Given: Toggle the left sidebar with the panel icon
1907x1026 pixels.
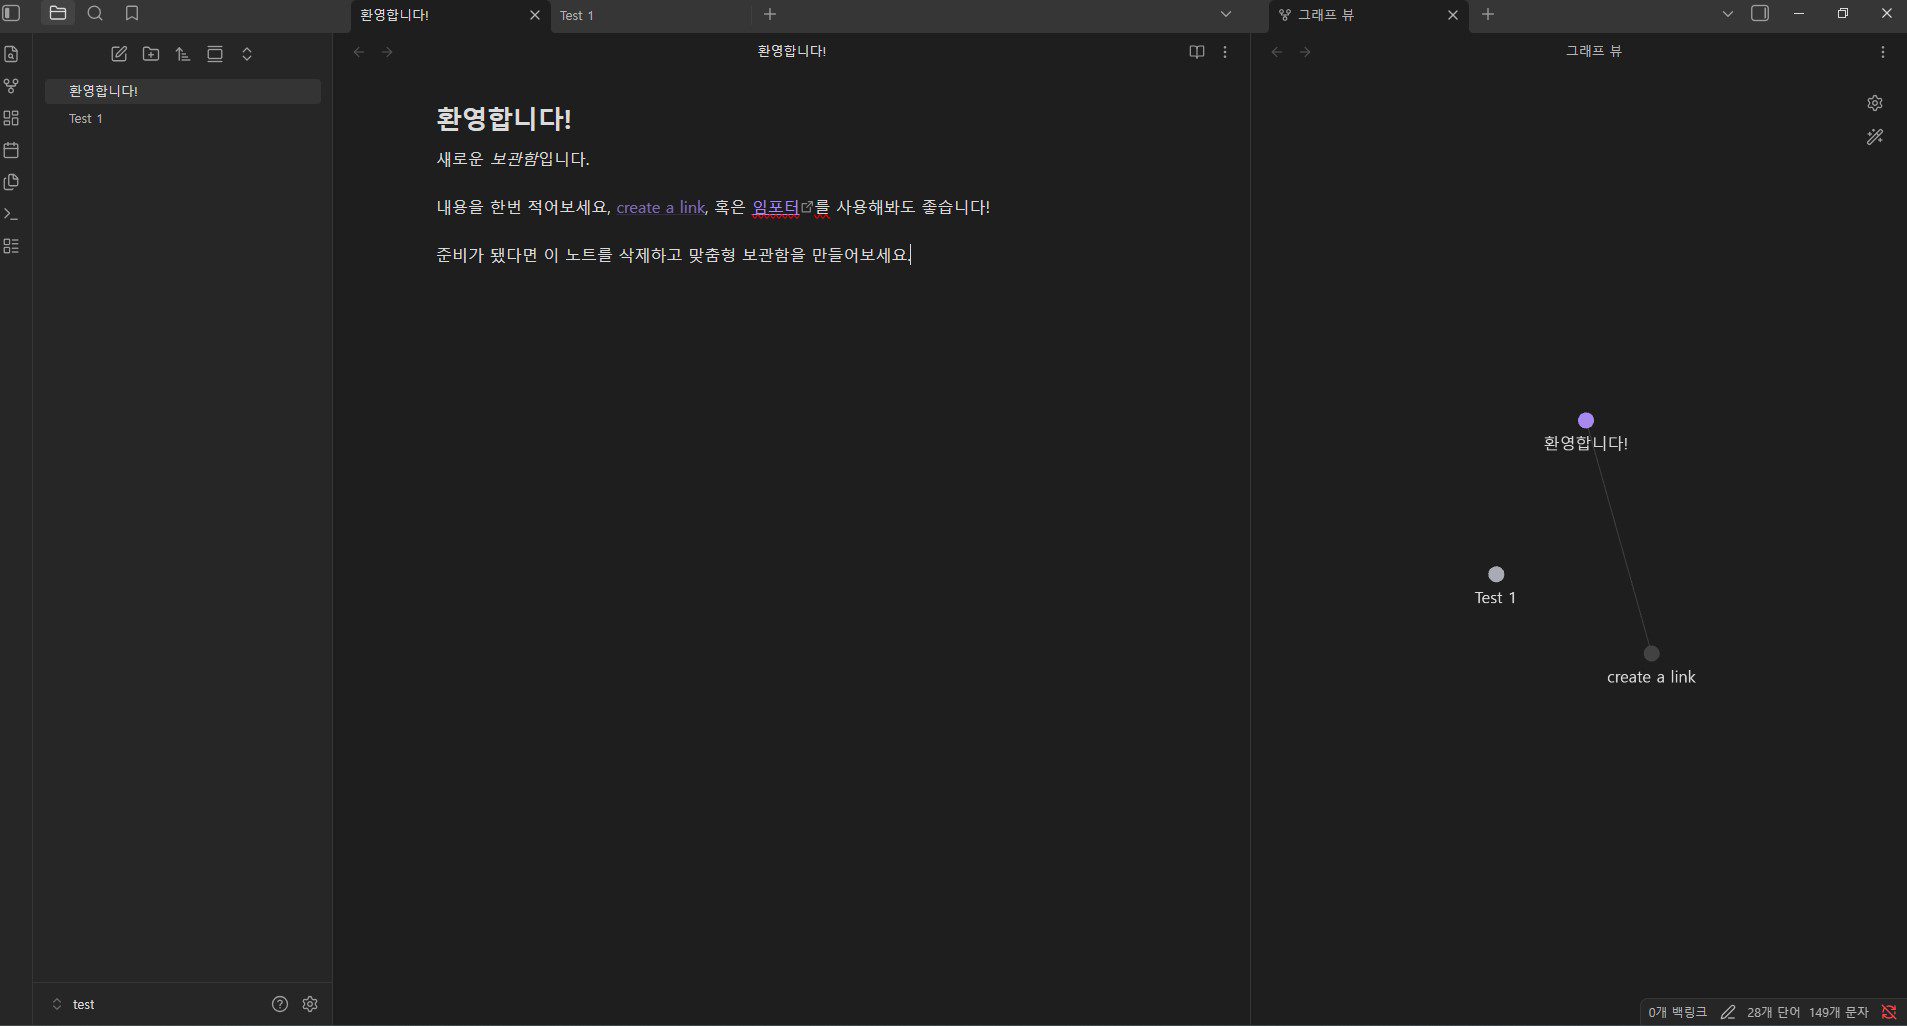Looking at the screenshot, I should pos(11,13).
